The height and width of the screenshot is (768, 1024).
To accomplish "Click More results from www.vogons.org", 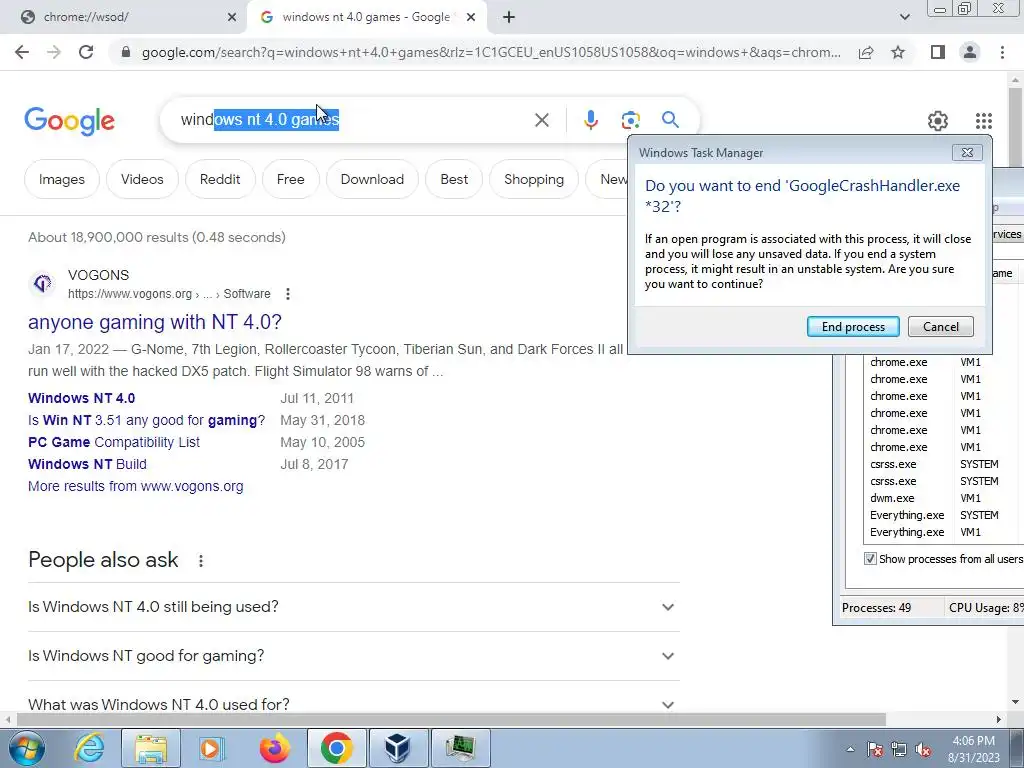I will pos(136,487).
